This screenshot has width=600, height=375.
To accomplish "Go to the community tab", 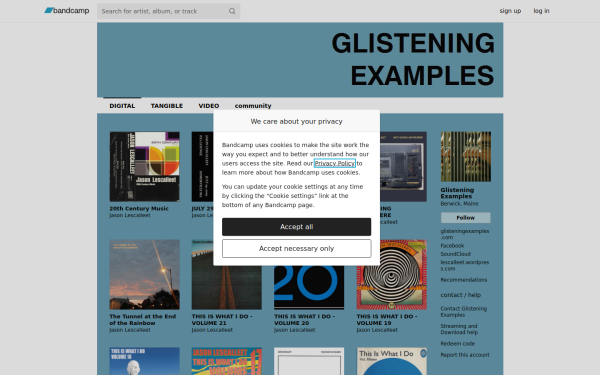I will (253, 106).
